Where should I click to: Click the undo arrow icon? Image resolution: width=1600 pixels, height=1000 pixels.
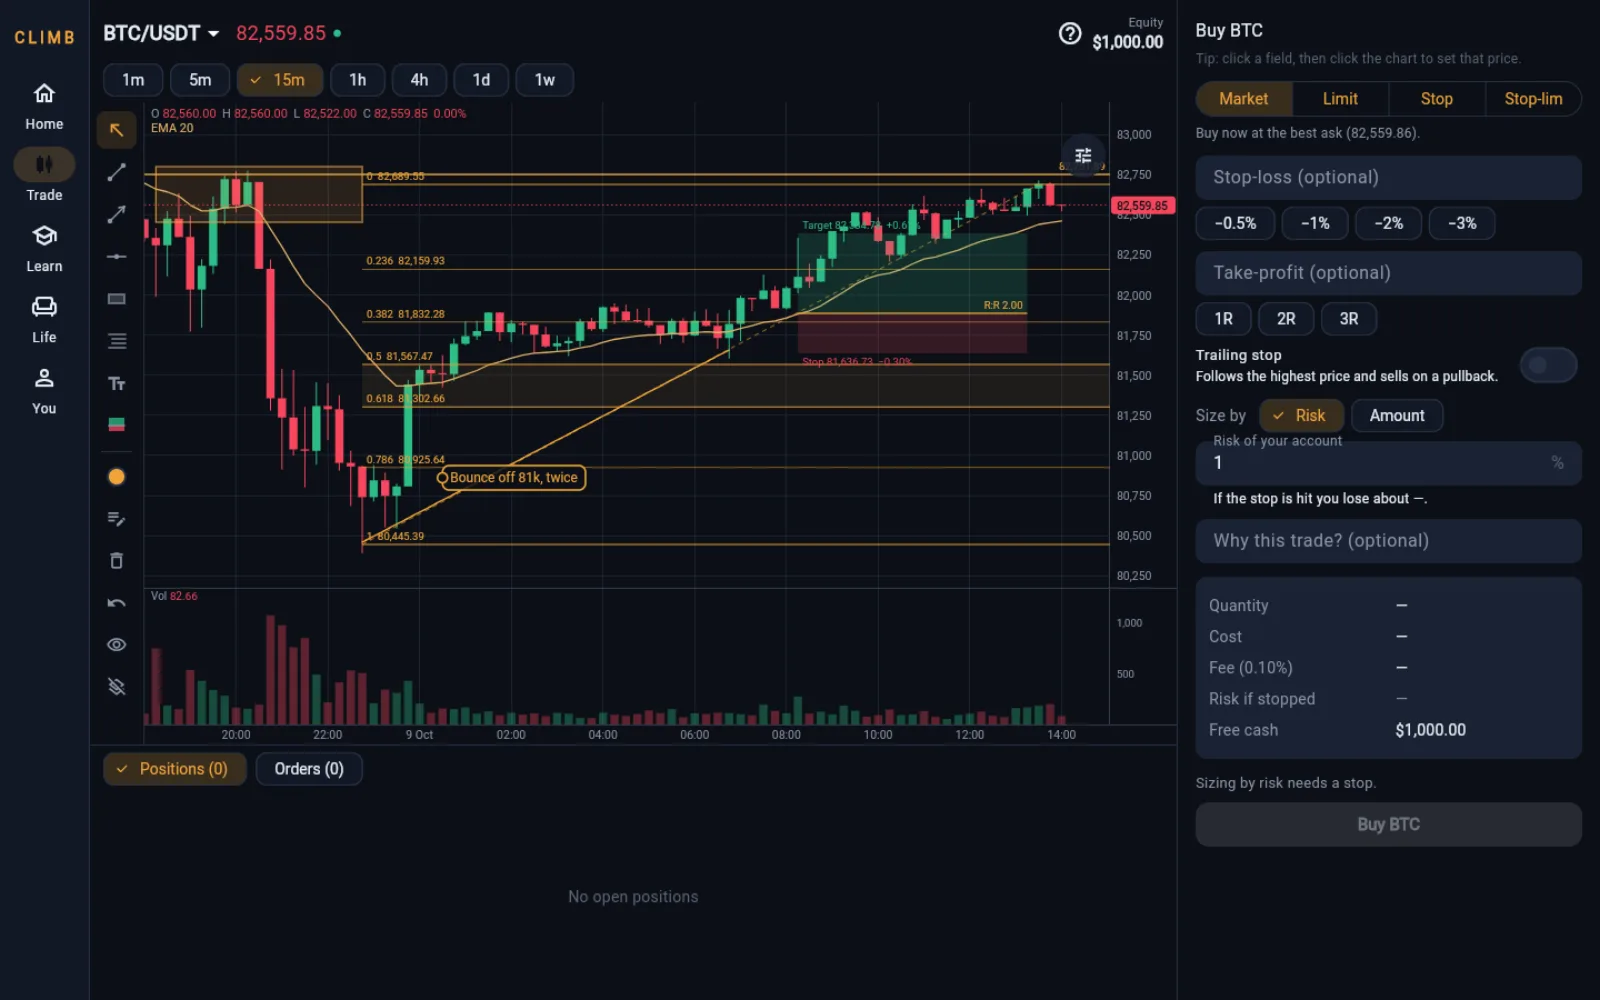click(x=116, y=602)
